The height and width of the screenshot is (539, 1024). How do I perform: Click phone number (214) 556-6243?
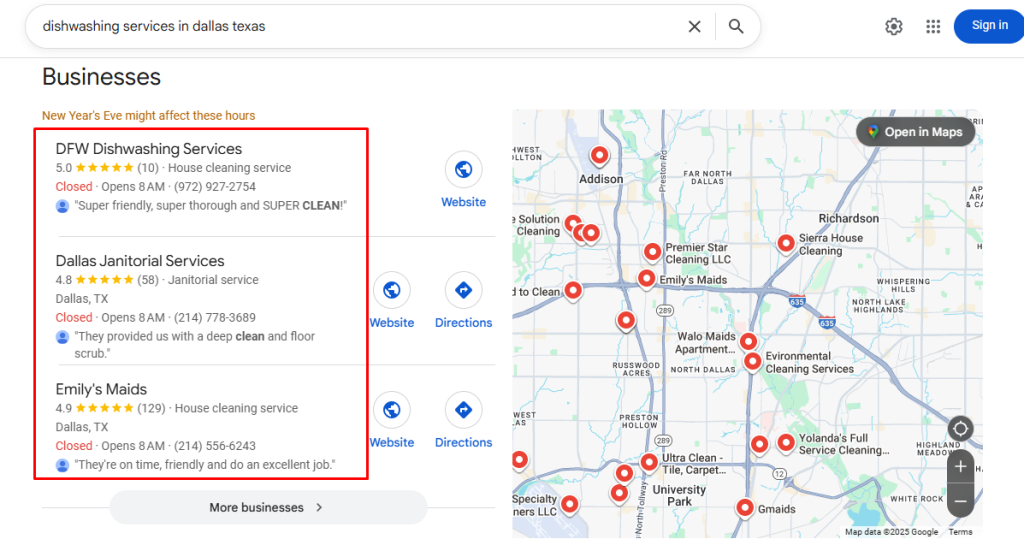point(215,446)
